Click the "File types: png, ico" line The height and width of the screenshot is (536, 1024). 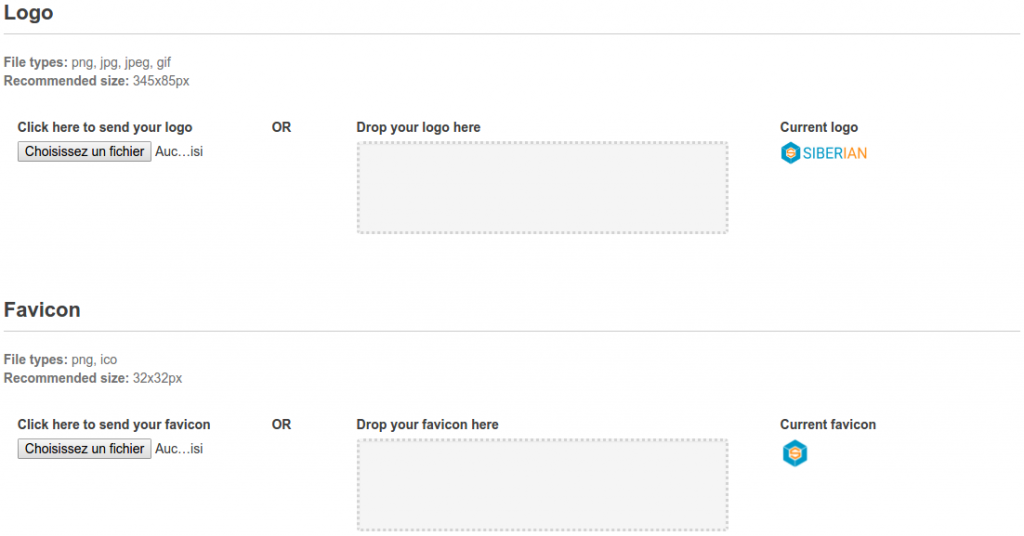click(x=60, y=360)
